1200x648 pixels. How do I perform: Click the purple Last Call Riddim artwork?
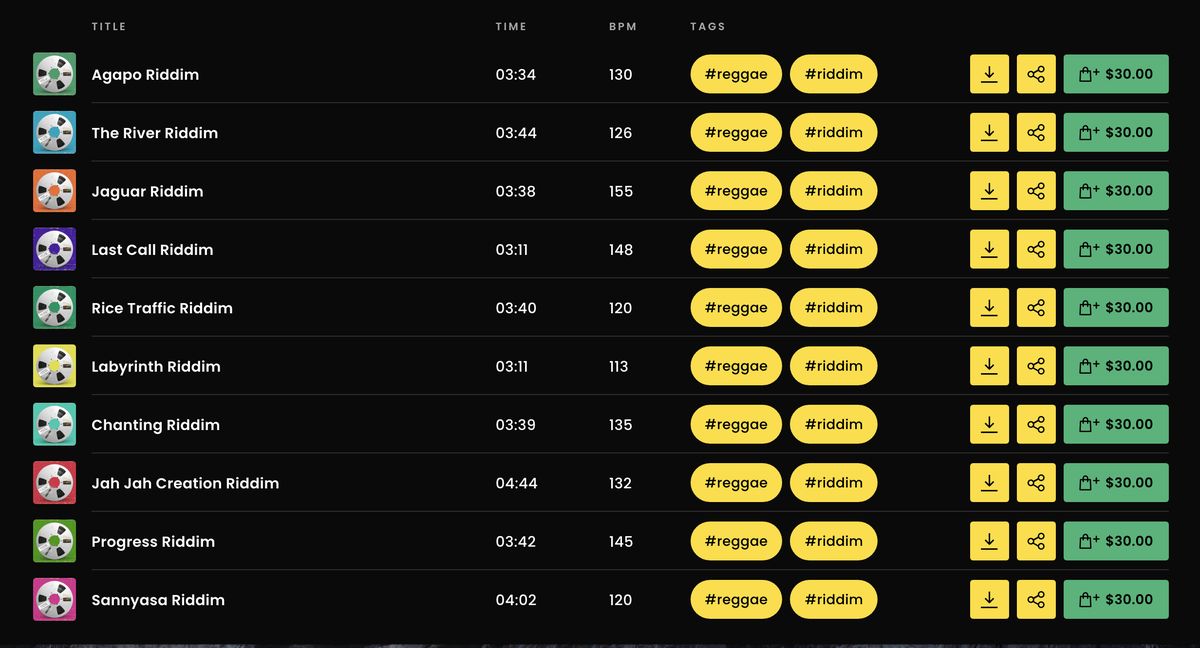[54, 249]
